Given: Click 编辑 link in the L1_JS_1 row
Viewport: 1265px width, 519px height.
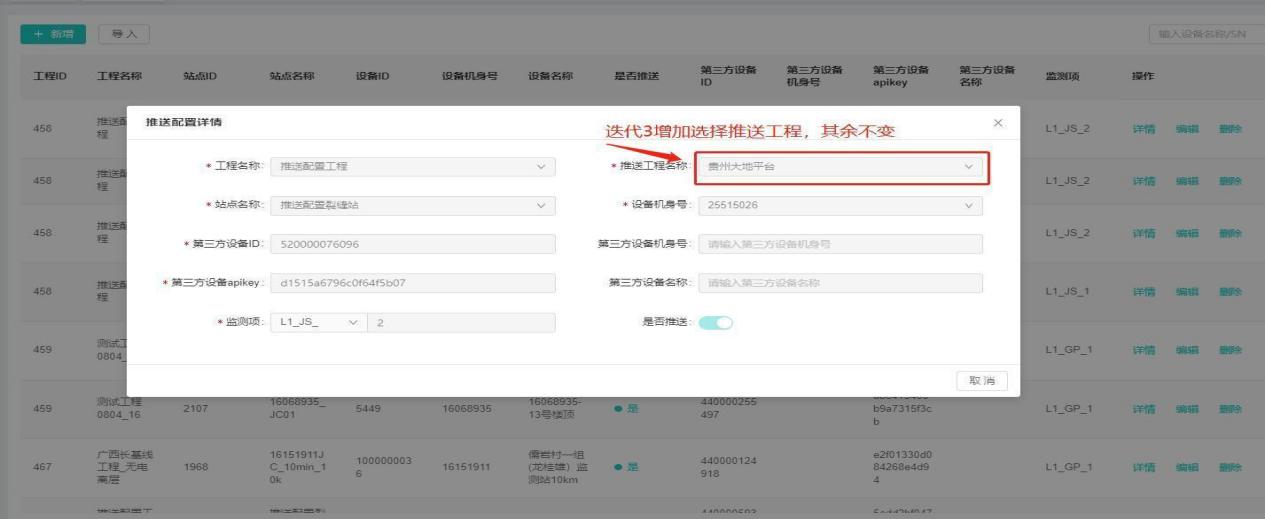Looking at the screenshot, I should tap(1187, 292).
